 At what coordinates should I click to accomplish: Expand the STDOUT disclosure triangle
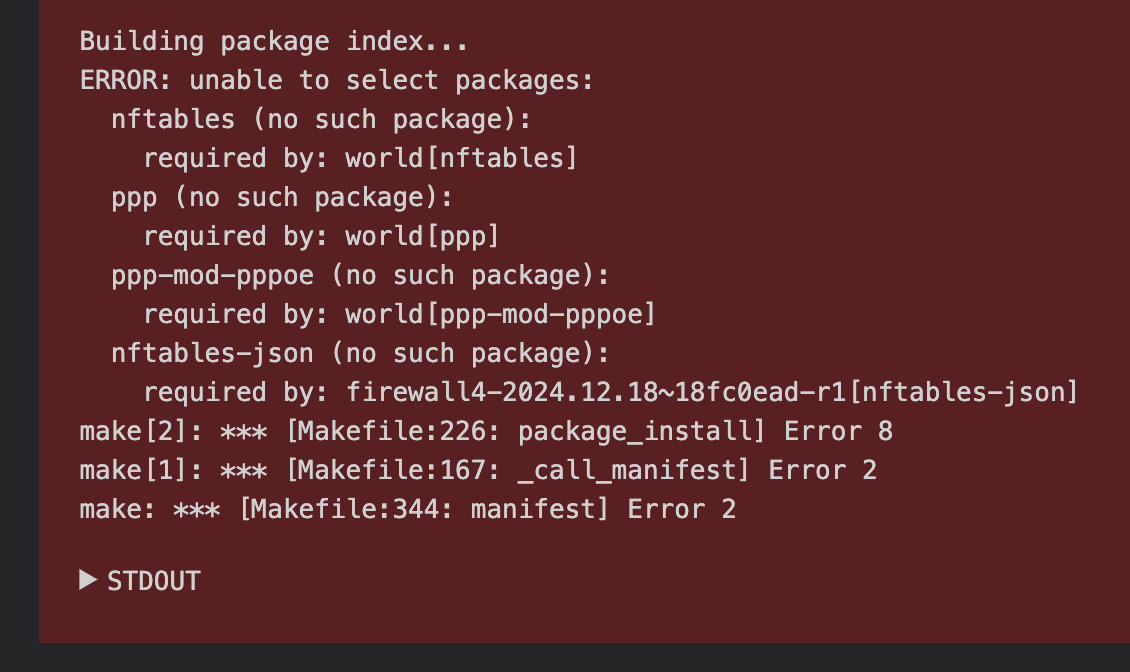[x=88, y=580]
